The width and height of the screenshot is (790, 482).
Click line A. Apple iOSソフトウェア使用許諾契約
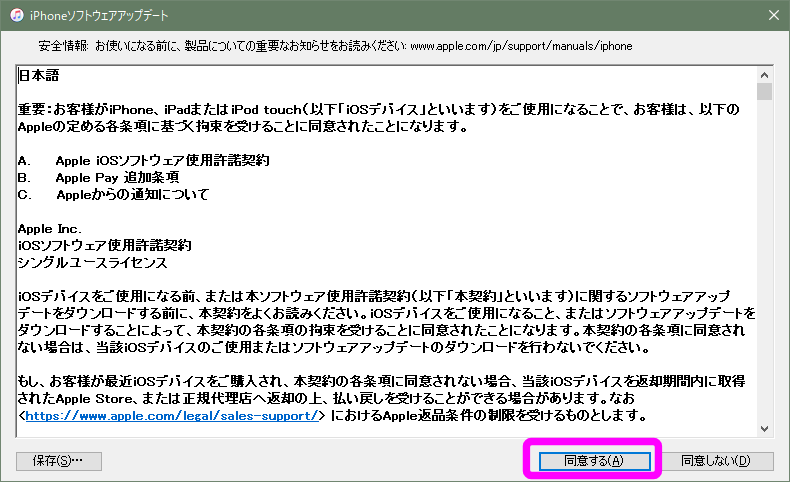[x=144, y=161]
